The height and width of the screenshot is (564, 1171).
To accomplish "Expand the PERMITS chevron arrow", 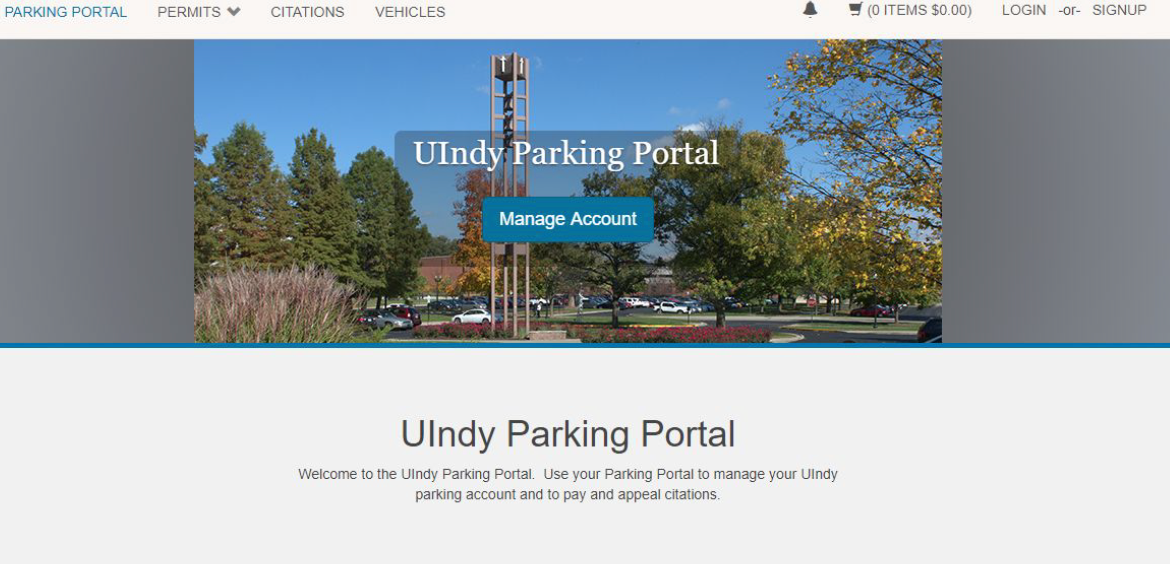I will 234,12.
